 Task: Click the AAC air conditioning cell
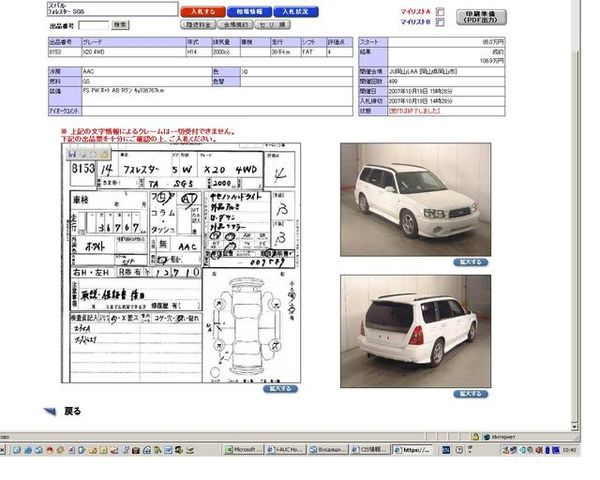pyautogui.click(x=147, y=72)
